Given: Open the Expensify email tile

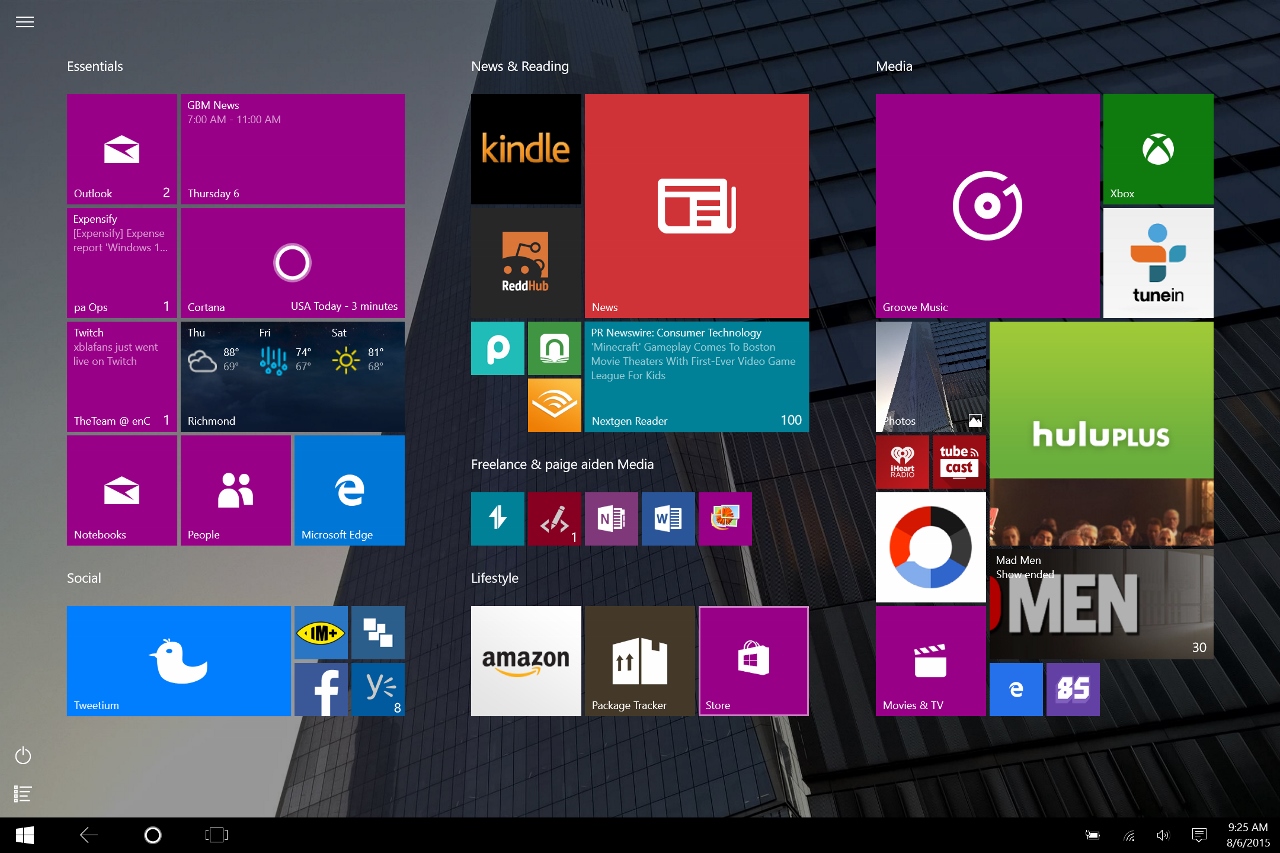Looking at the screenshot, I should pyautogui.click(x=122, y=263).
